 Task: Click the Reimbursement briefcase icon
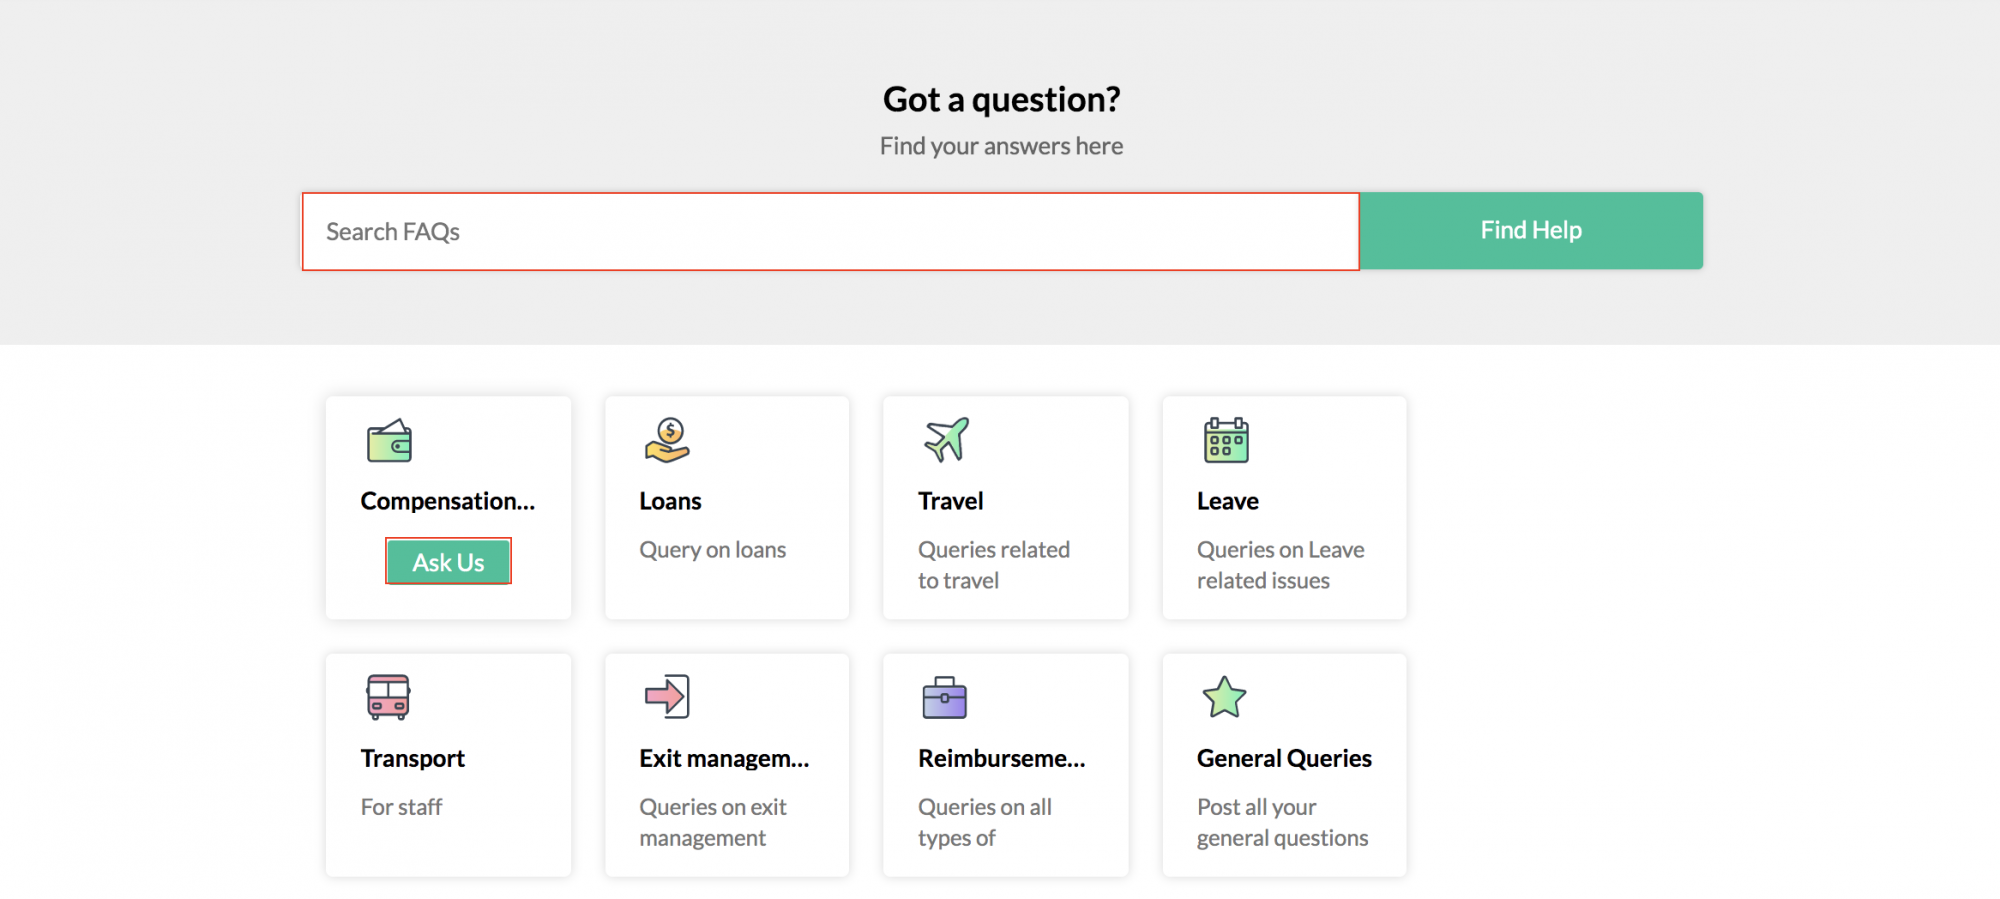[x=944, y=697]
